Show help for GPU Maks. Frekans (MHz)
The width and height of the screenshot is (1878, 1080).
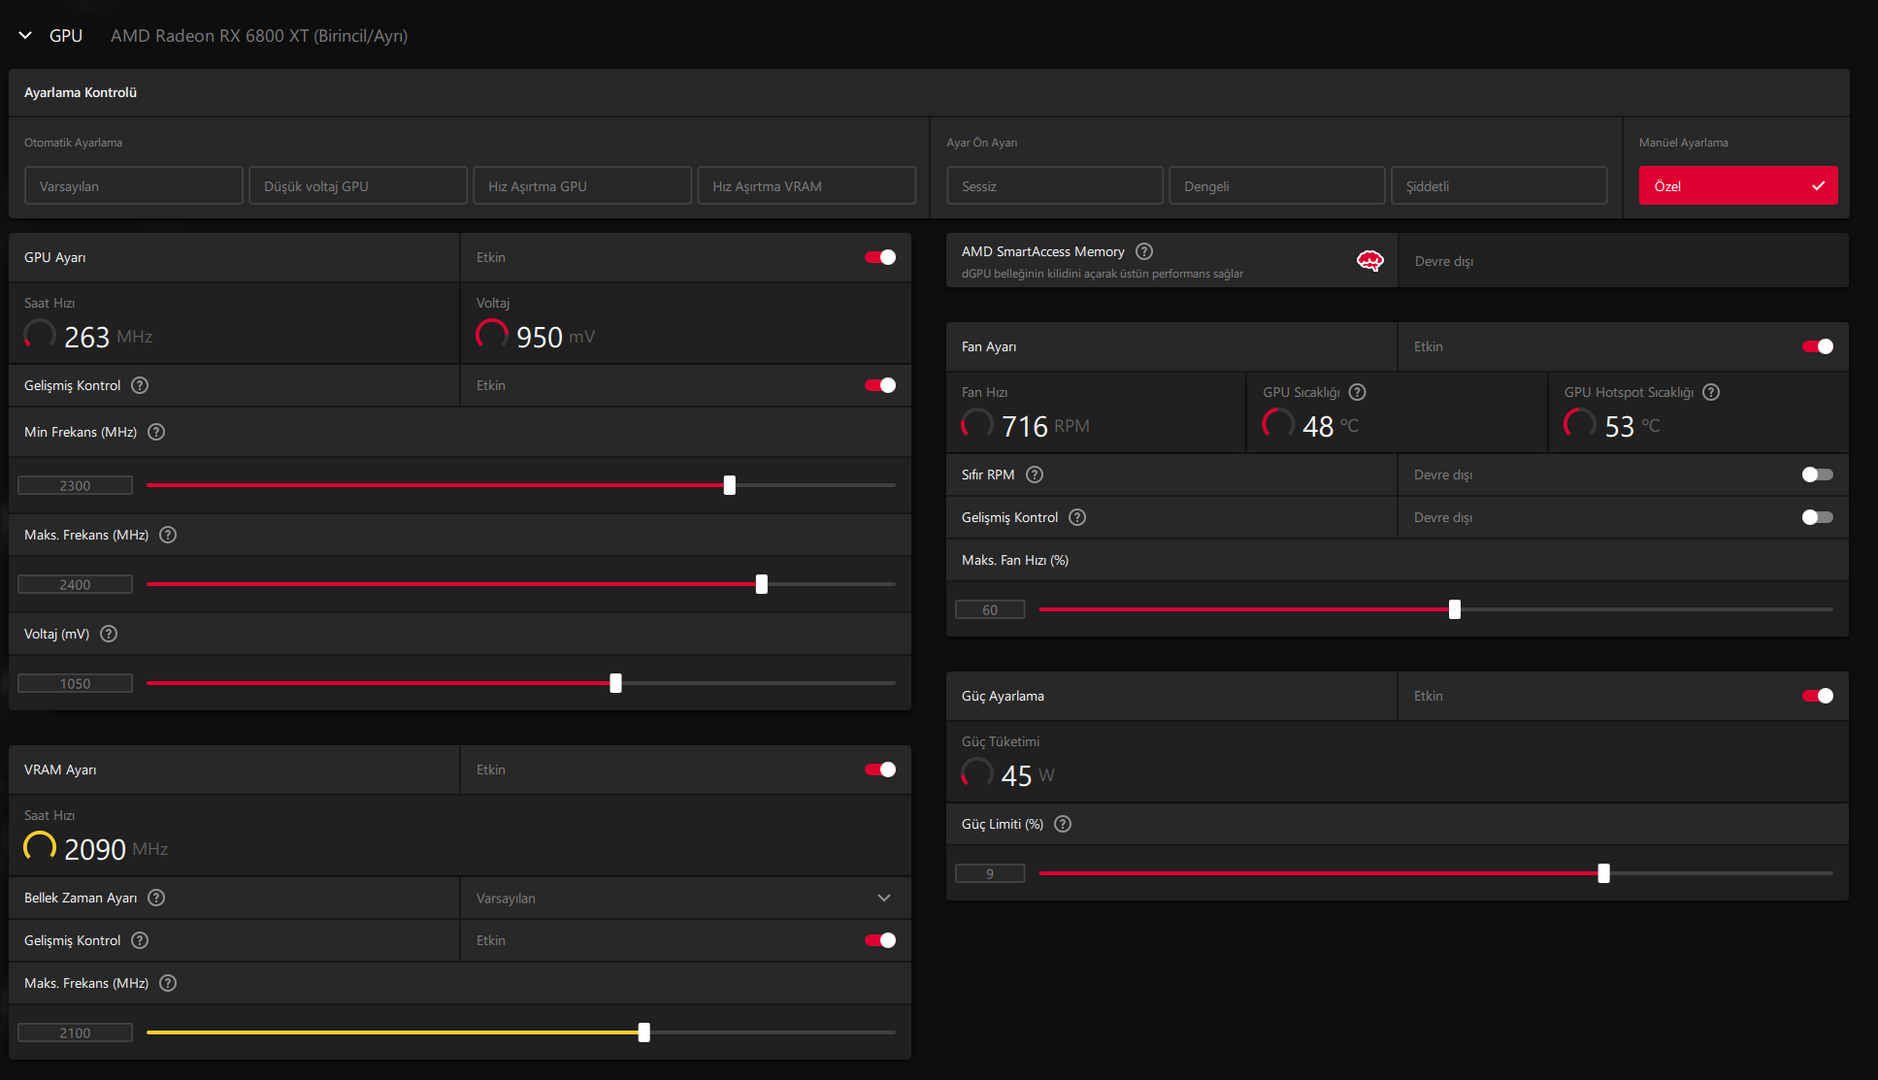point(168,535)
